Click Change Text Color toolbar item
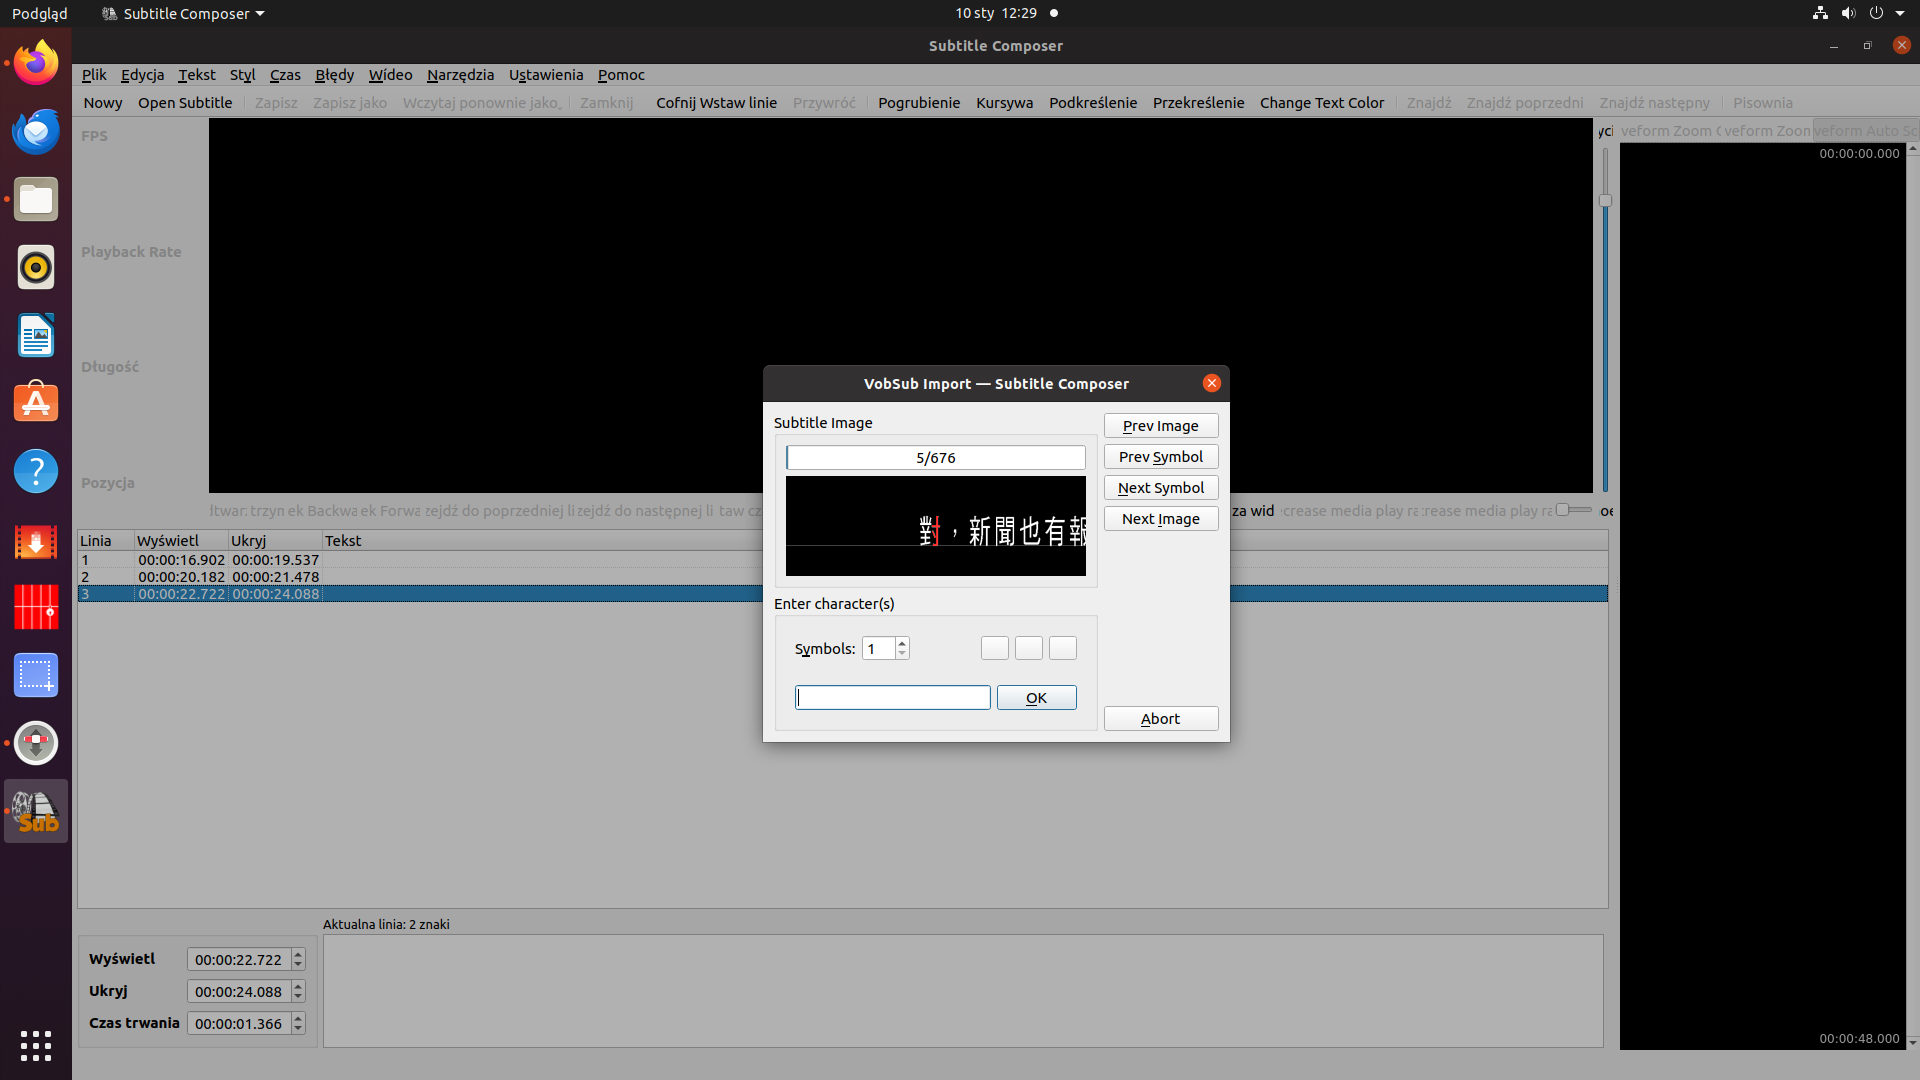 [x=1322, y=103]
